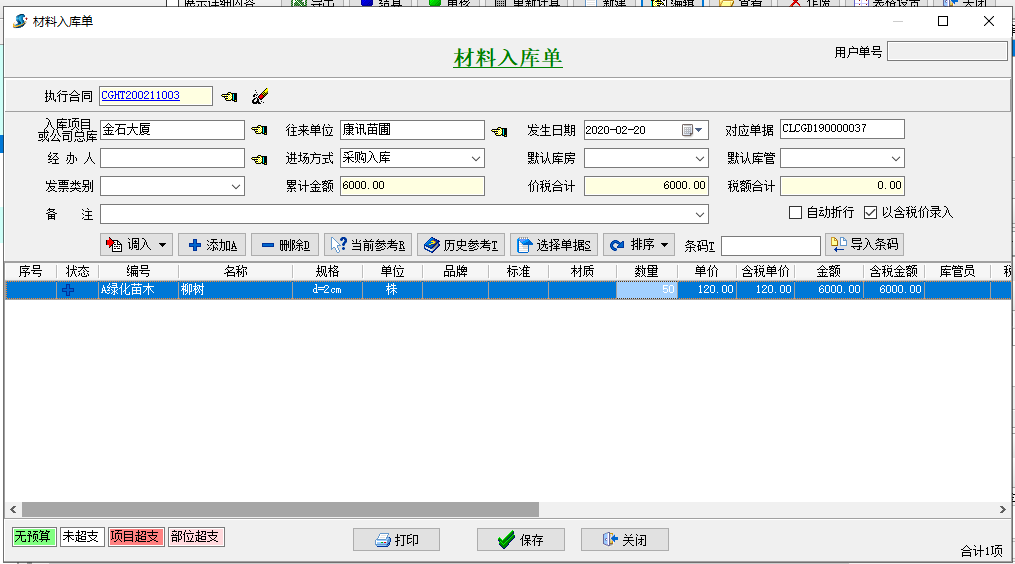Screen dimensions: 1015x564
Task: Click 导入条码 import barcode button
Action: click(x=864, y=245)
